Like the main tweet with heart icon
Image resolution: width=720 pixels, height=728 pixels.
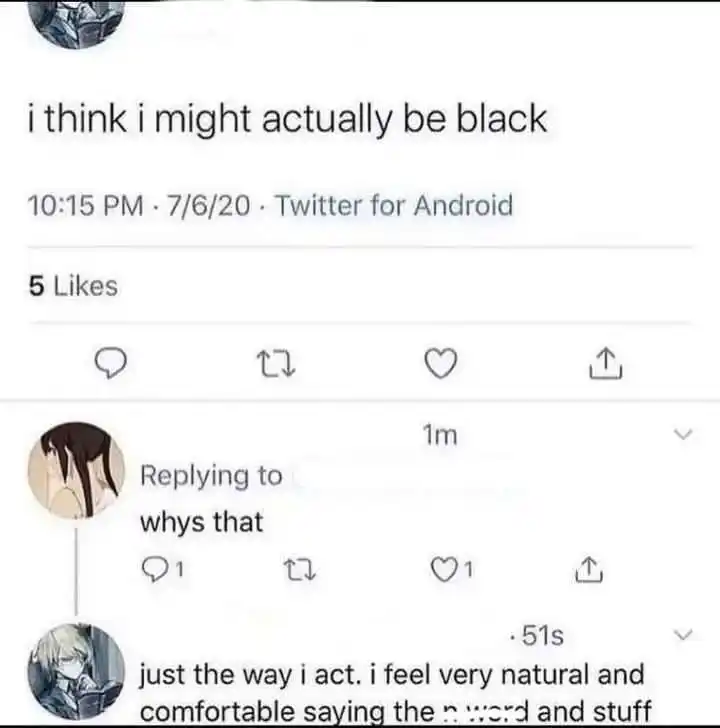441,363
